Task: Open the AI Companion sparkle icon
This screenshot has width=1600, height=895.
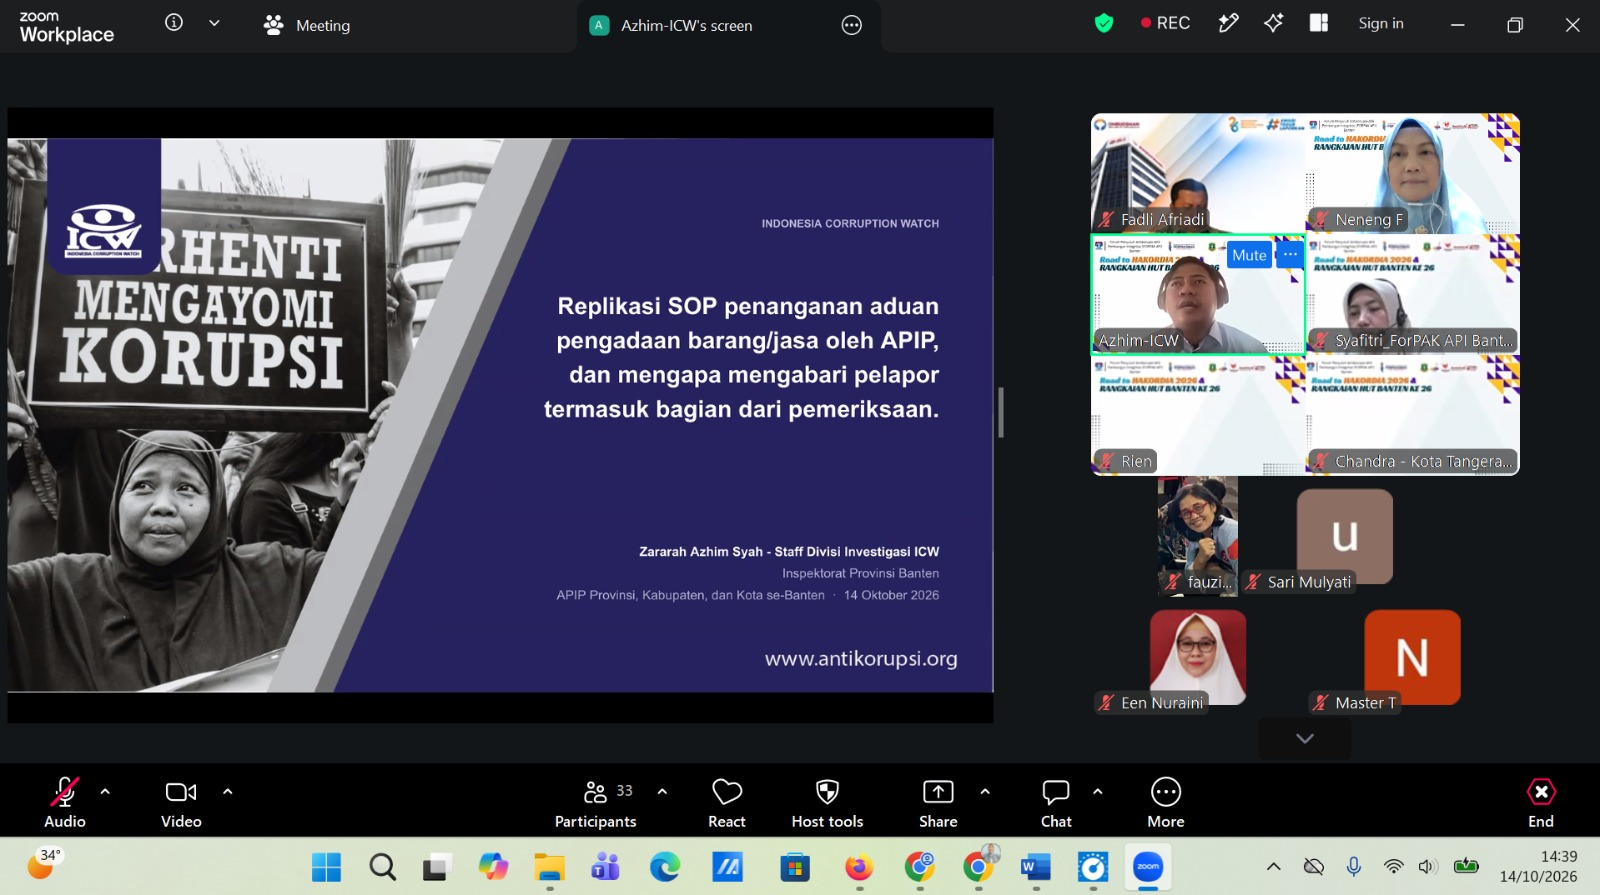Action: click(x=1273, y=23)
